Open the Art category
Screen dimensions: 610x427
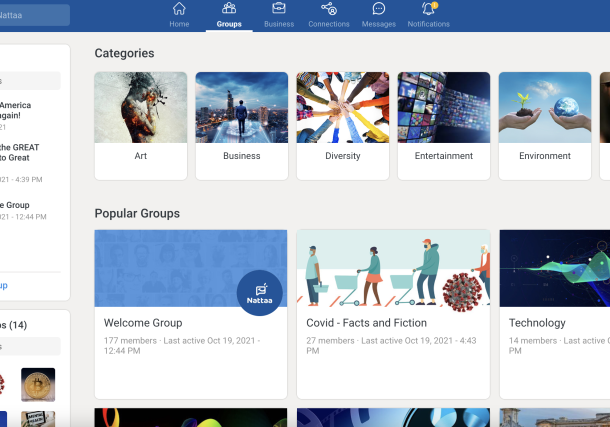coord(141,125)
